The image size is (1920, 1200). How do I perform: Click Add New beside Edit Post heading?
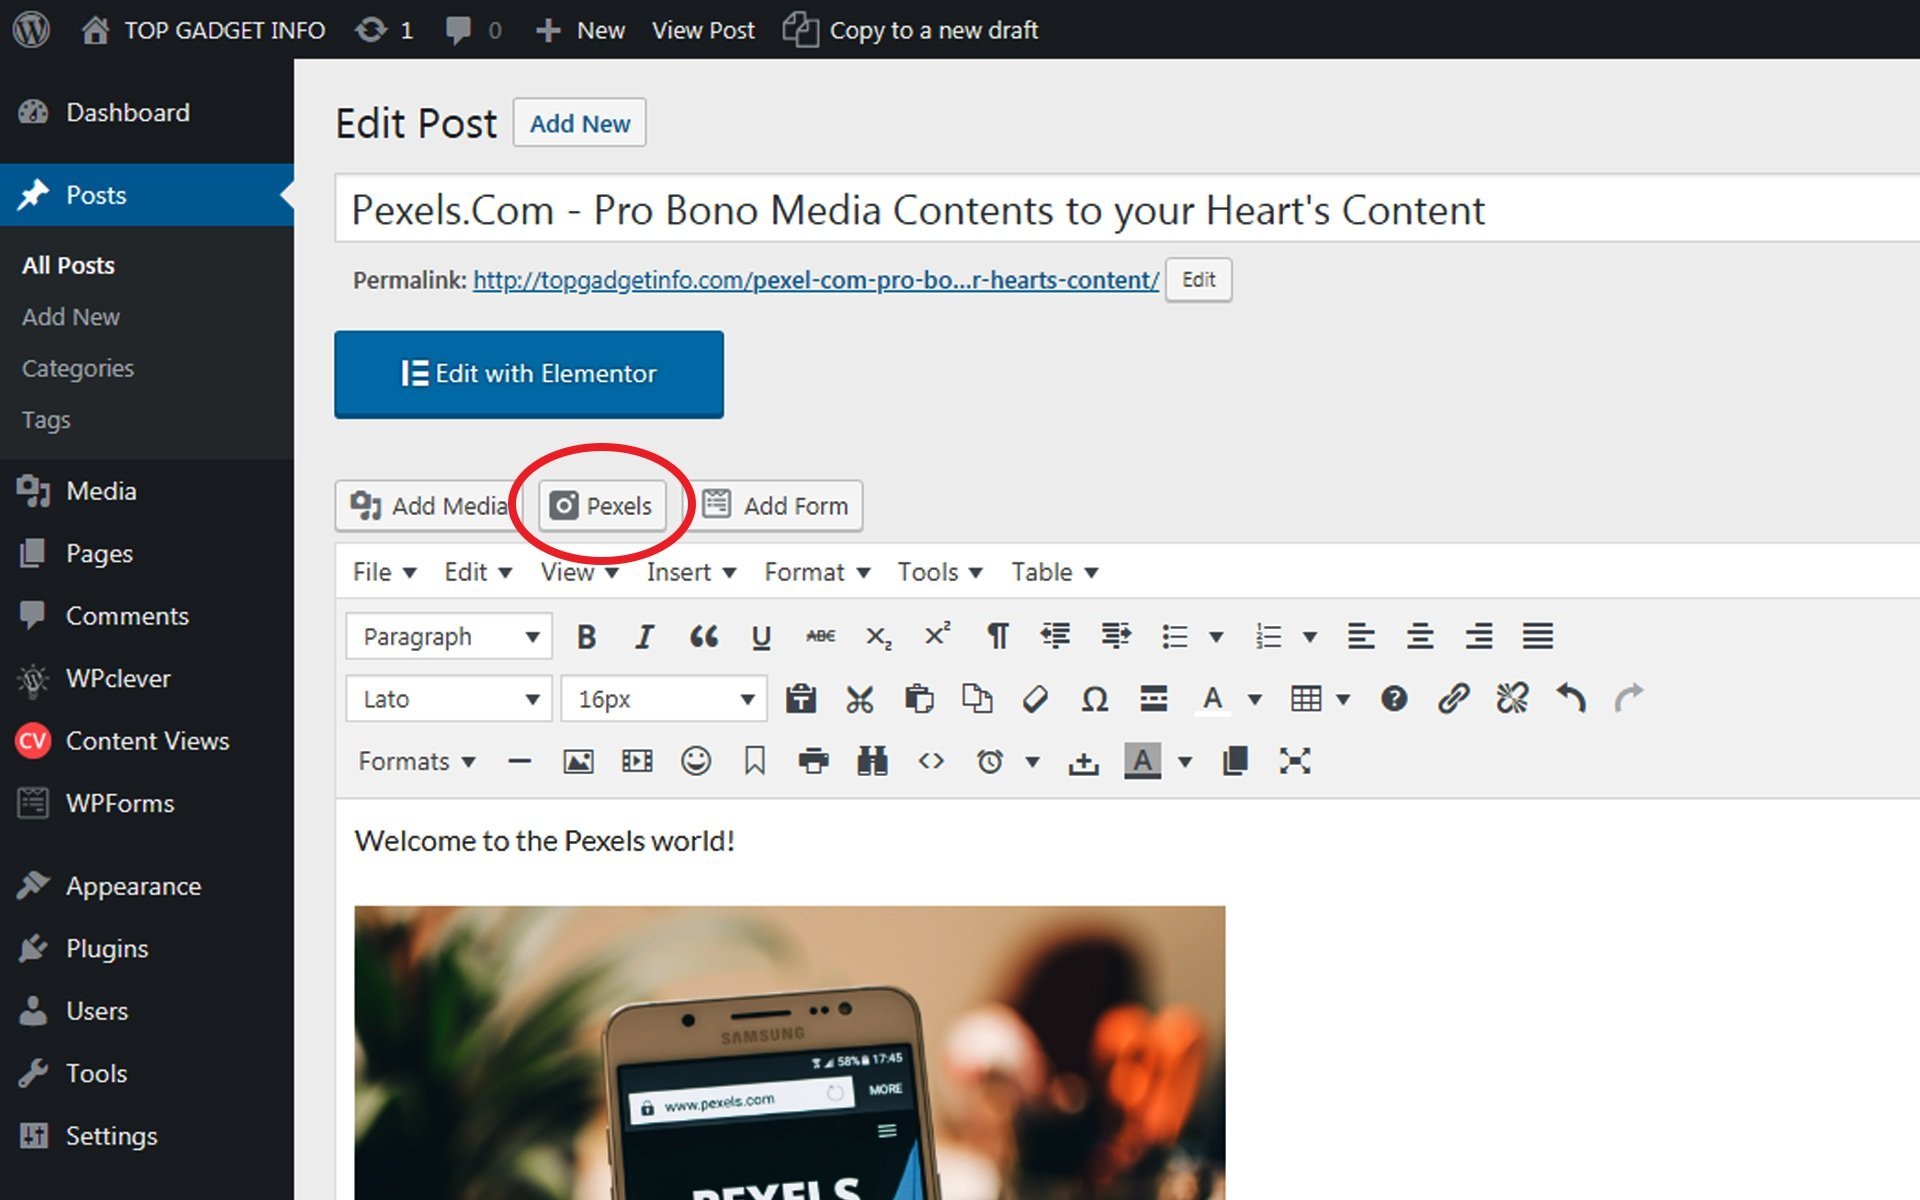click(x=580, y=123)
